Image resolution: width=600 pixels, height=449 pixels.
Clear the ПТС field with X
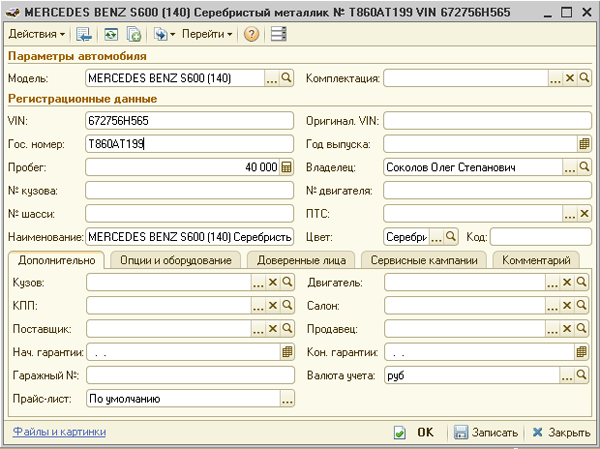tap(584, 214)
